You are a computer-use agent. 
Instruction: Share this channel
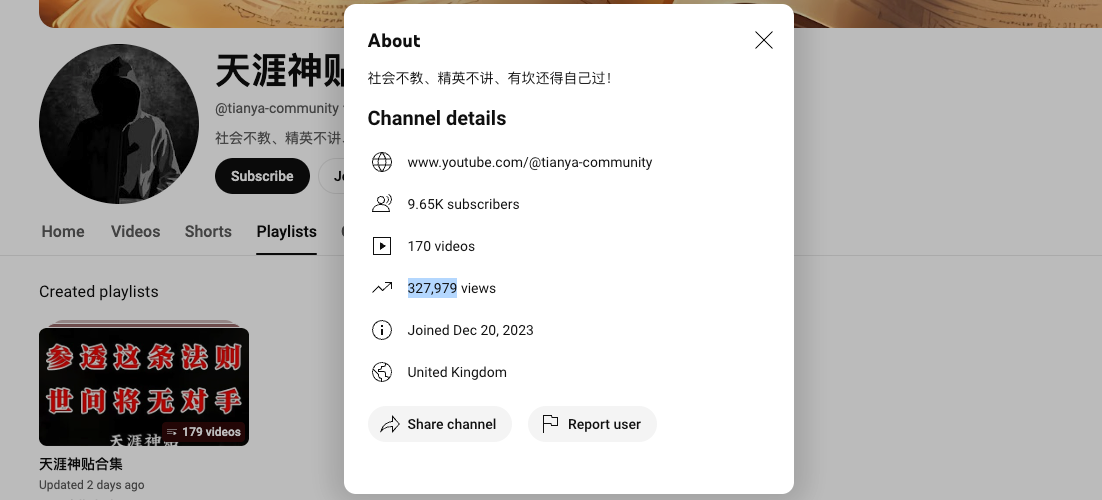(440, 424)
